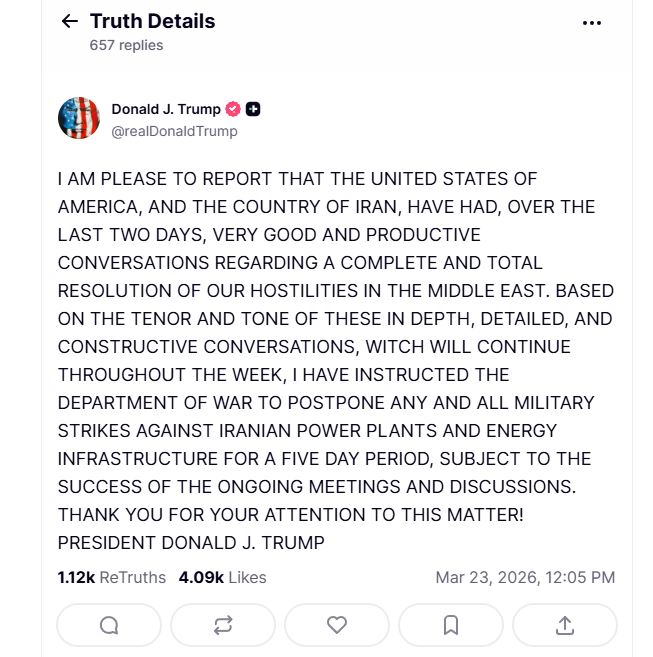The width and height of the screenshot is (653, 657).
Task: Share the post using the upload icon
Action: click(x=565, y=625)
